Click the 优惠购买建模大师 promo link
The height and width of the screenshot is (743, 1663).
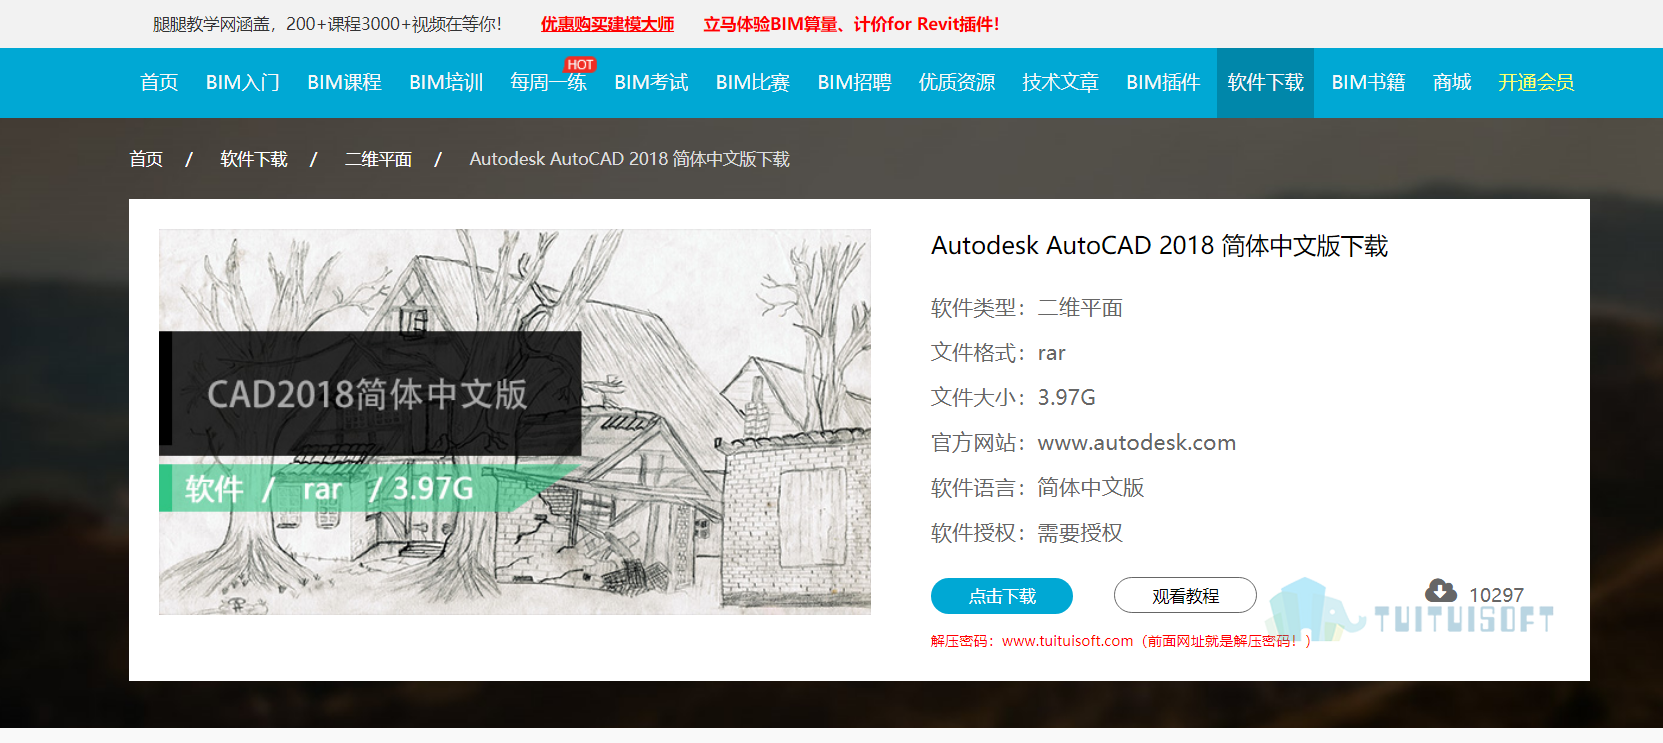(607, 24)
